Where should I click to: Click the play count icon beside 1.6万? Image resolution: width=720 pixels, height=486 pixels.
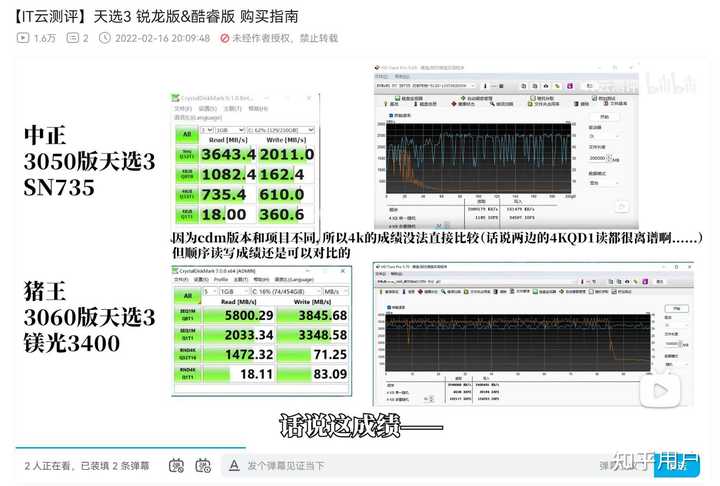[23, 38]
